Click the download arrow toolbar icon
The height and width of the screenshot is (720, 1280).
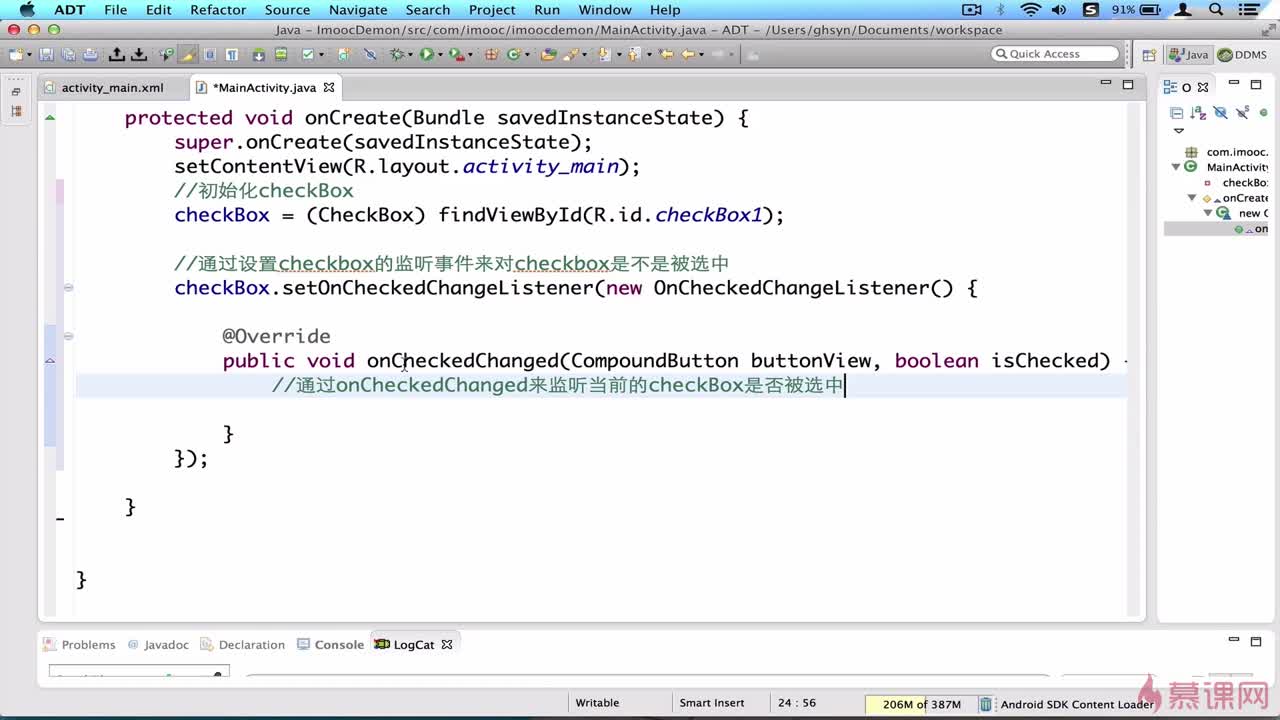click(x=139, y=54)
